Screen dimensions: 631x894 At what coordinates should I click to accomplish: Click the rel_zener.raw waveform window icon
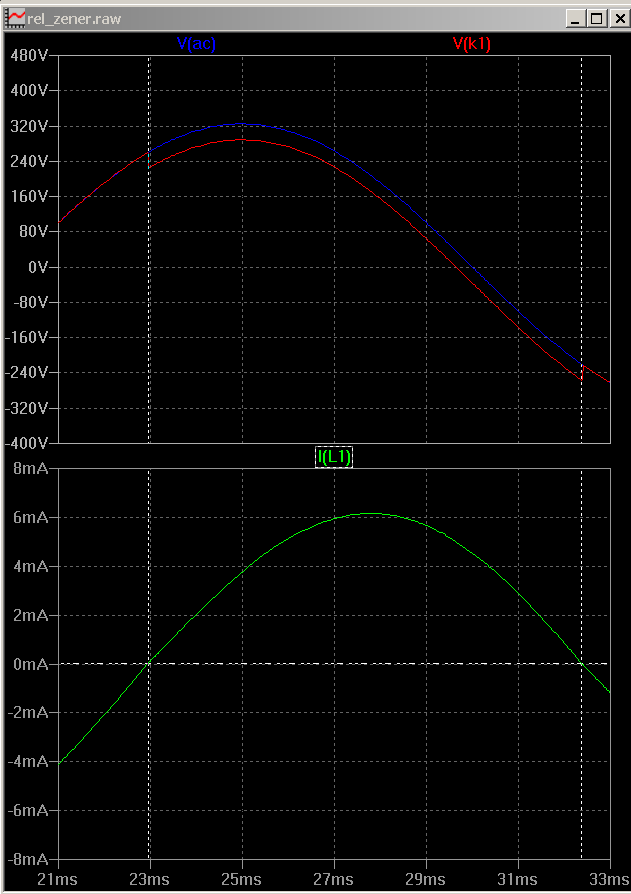pos(16,18)
